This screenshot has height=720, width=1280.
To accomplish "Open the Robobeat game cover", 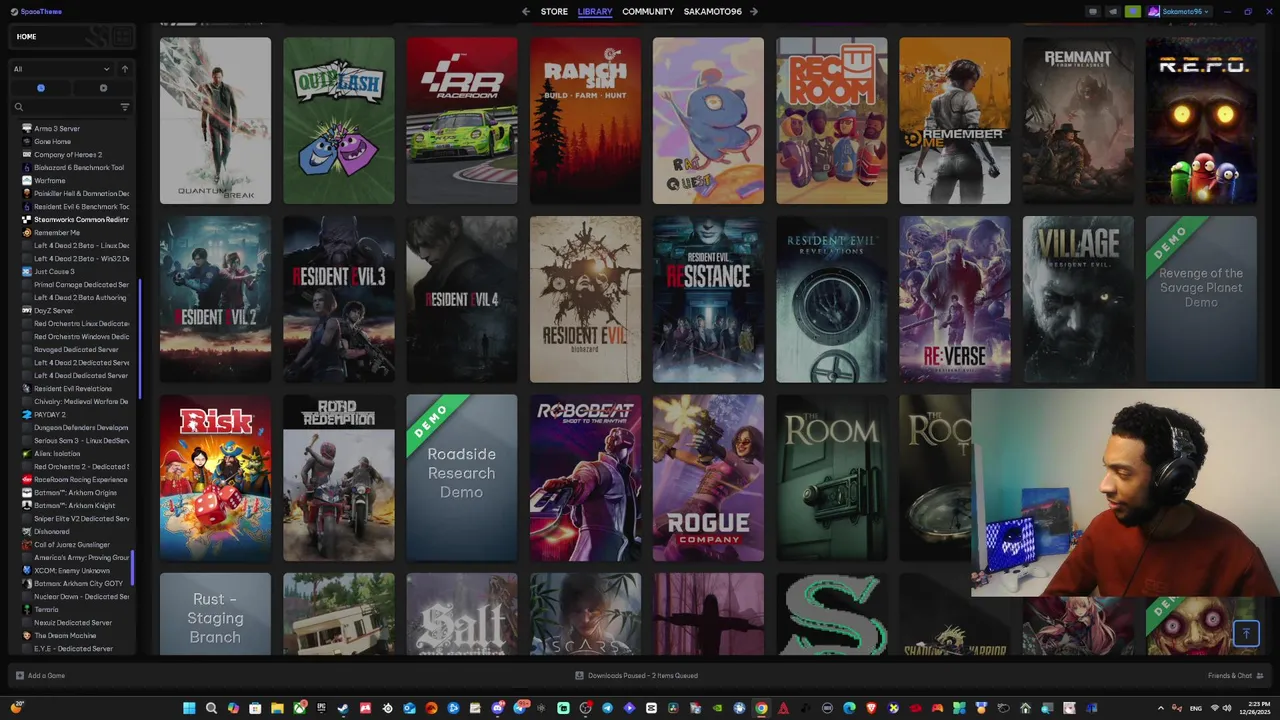I will pyautogui.click(x=585, y=478).
